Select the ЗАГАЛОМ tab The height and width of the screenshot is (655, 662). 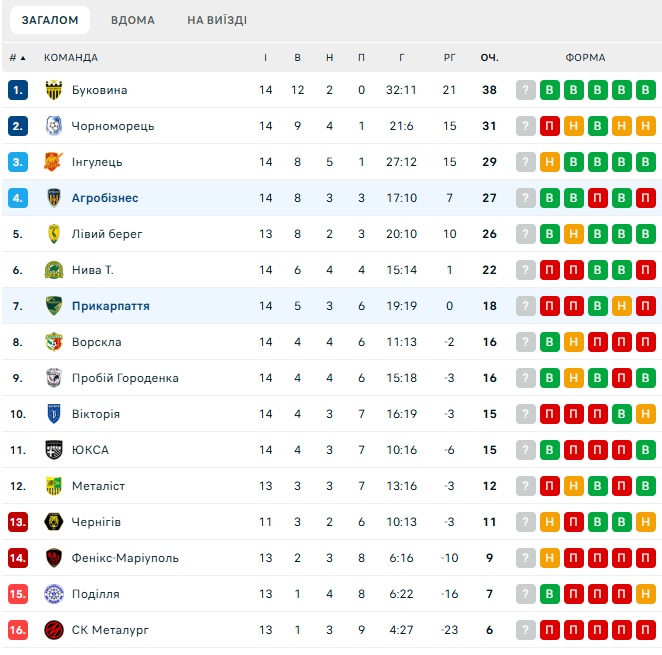pos(50,20)
